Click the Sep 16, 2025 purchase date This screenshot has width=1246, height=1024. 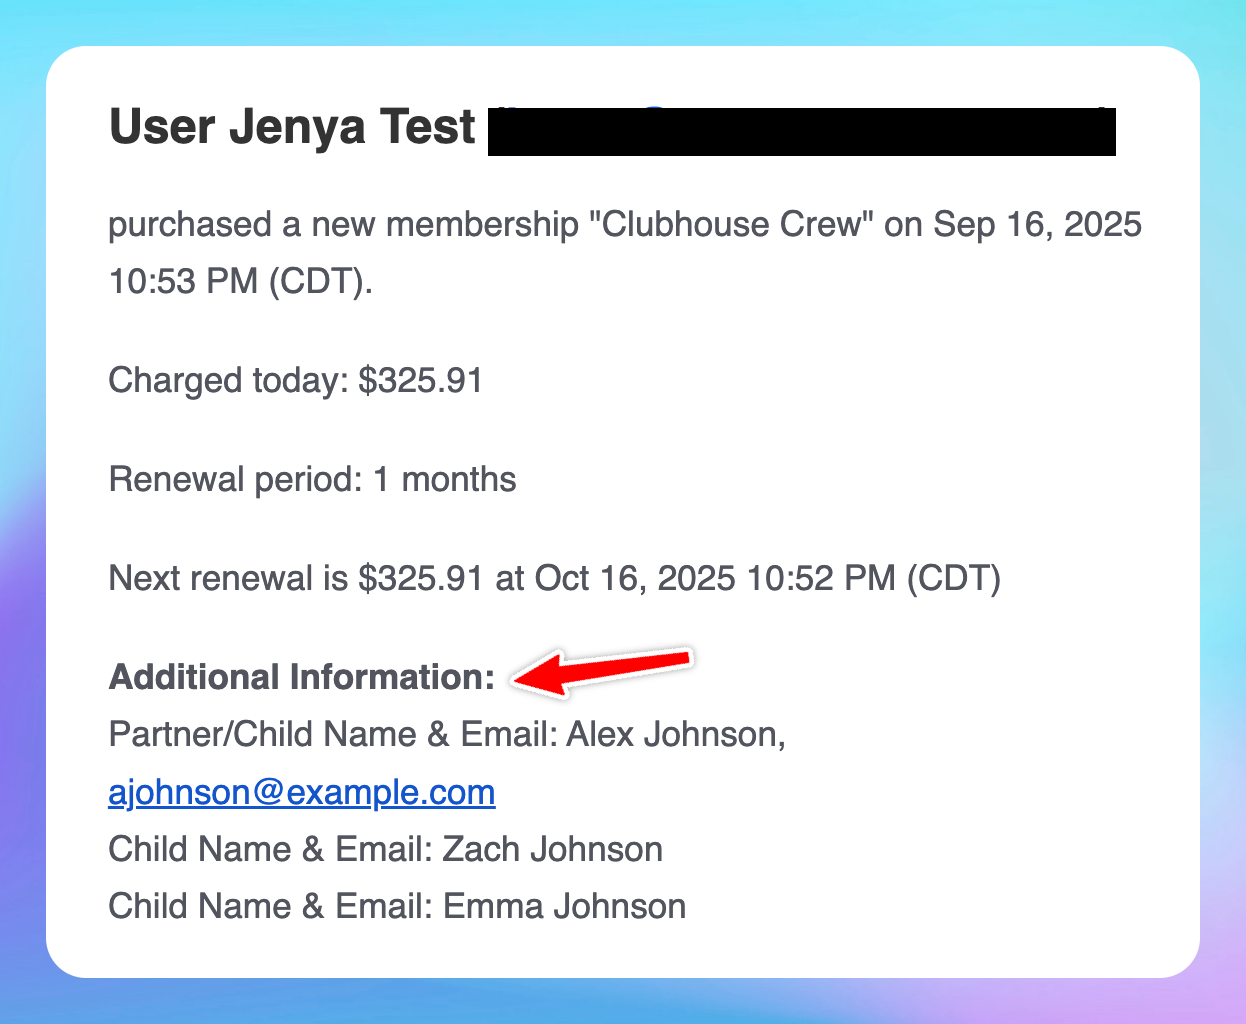coord(1037,224)
